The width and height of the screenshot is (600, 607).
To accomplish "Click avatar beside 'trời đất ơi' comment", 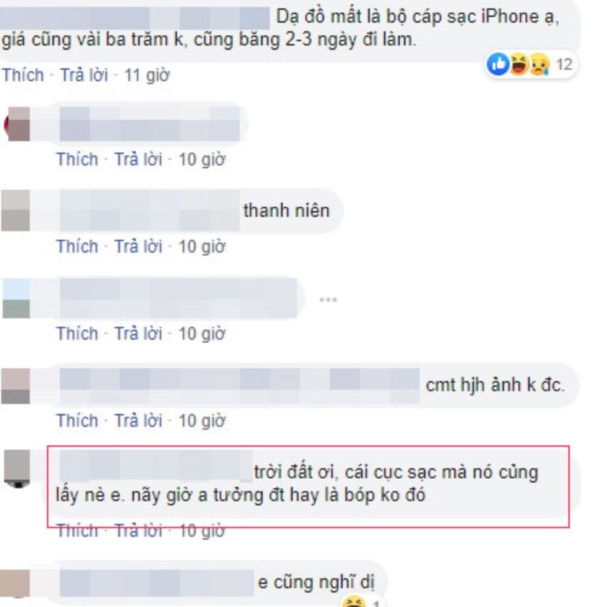I will 17,469.
